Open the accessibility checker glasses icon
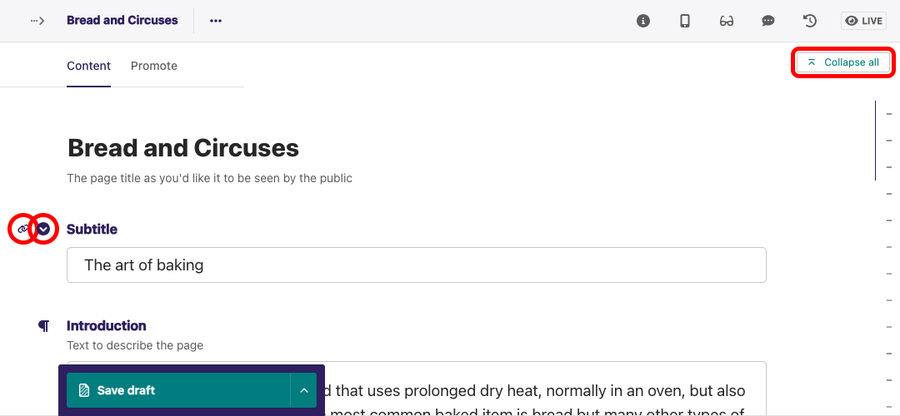 (x=727, y=21)
